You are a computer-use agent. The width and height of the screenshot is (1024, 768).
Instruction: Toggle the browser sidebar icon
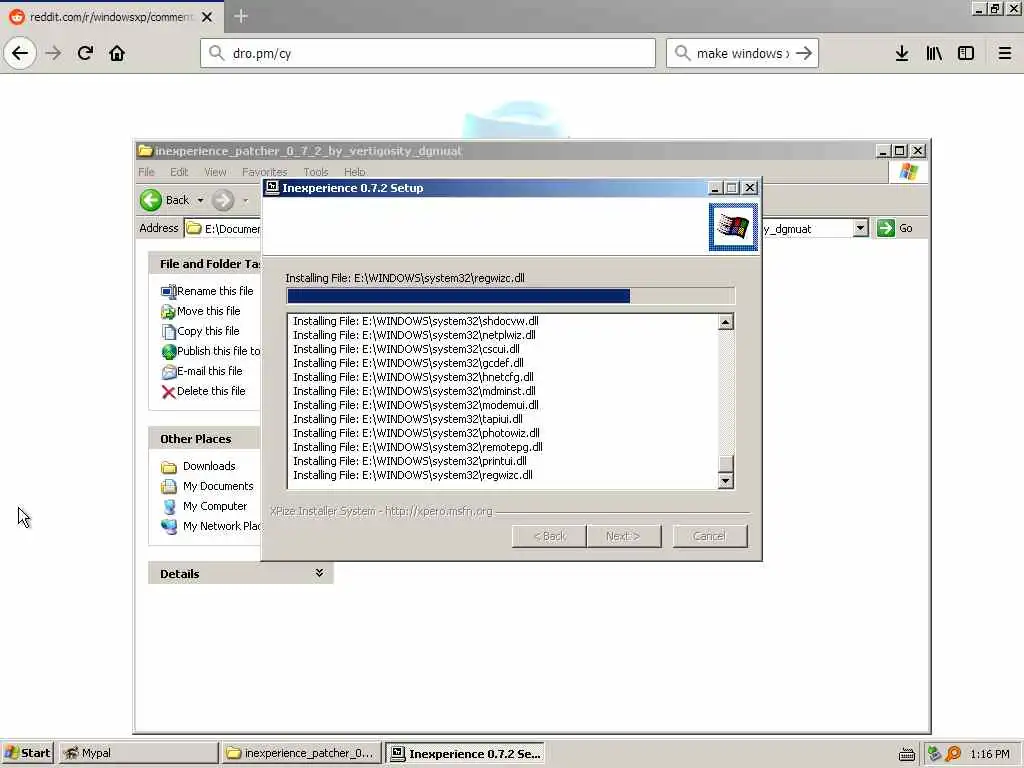point(966,53)
